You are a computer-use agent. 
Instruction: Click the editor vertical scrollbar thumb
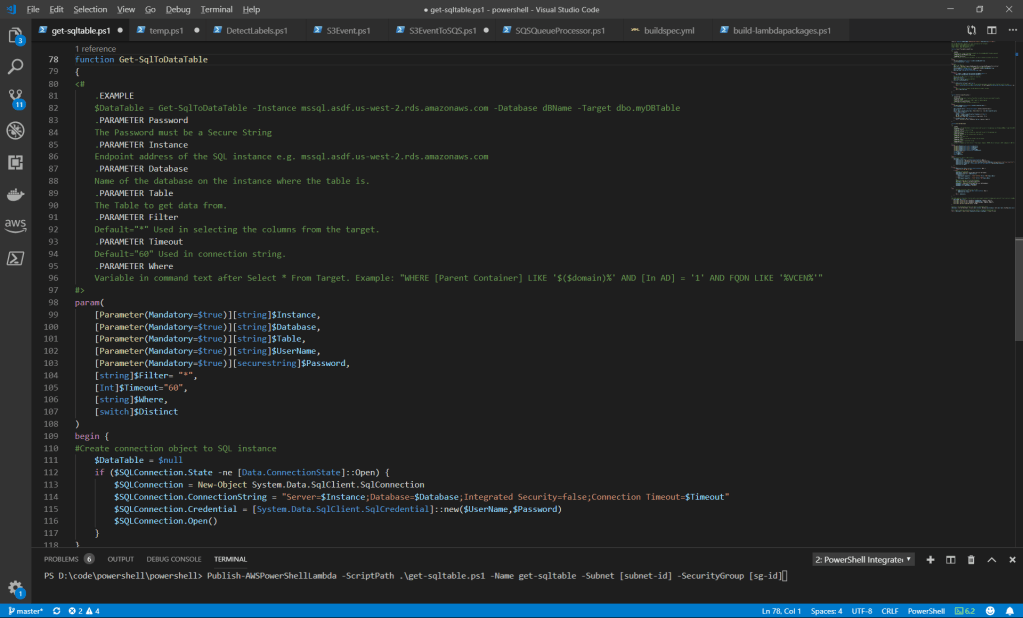(1018, 289)
